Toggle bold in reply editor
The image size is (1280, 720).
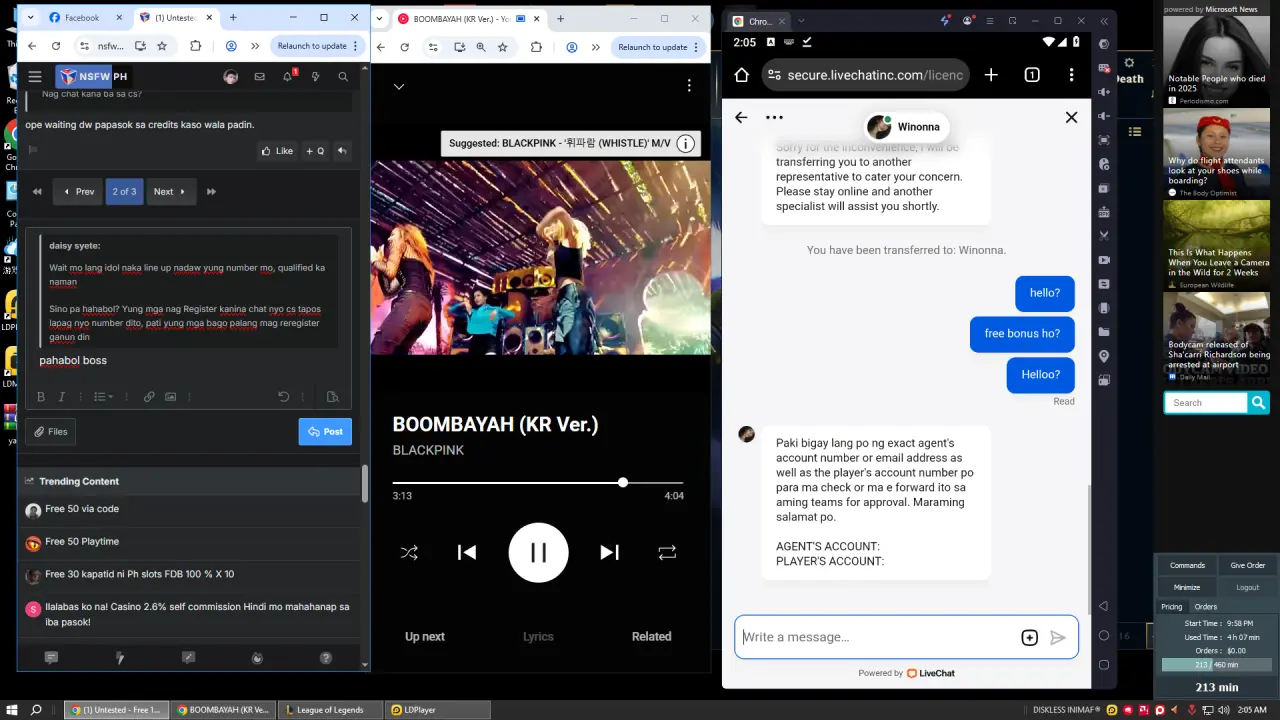(x=41, y=397)
